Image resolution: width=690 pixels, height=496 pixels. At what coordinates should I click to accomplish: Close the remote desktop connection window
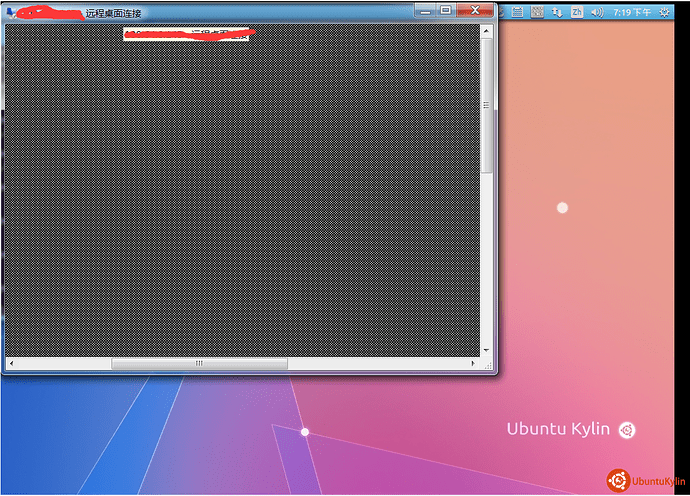[476, 10]
